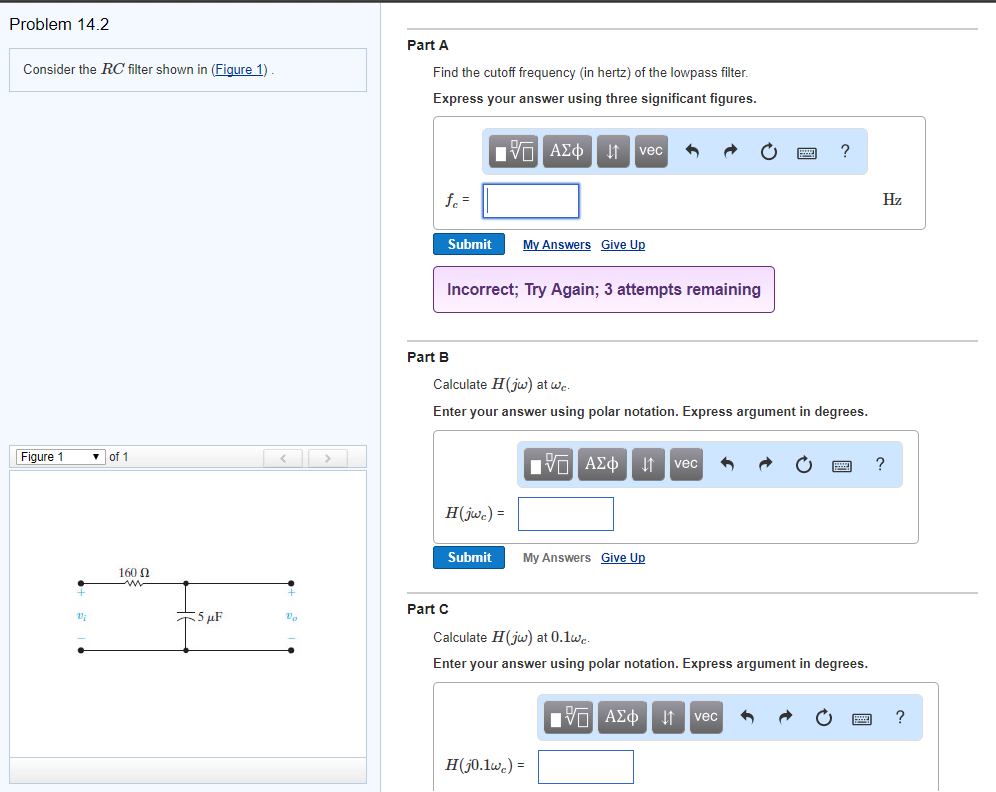This screenshot has width=996, height=792.
Task: Click grayed 'My Answers' text in Part B
Action: (557, 558)
